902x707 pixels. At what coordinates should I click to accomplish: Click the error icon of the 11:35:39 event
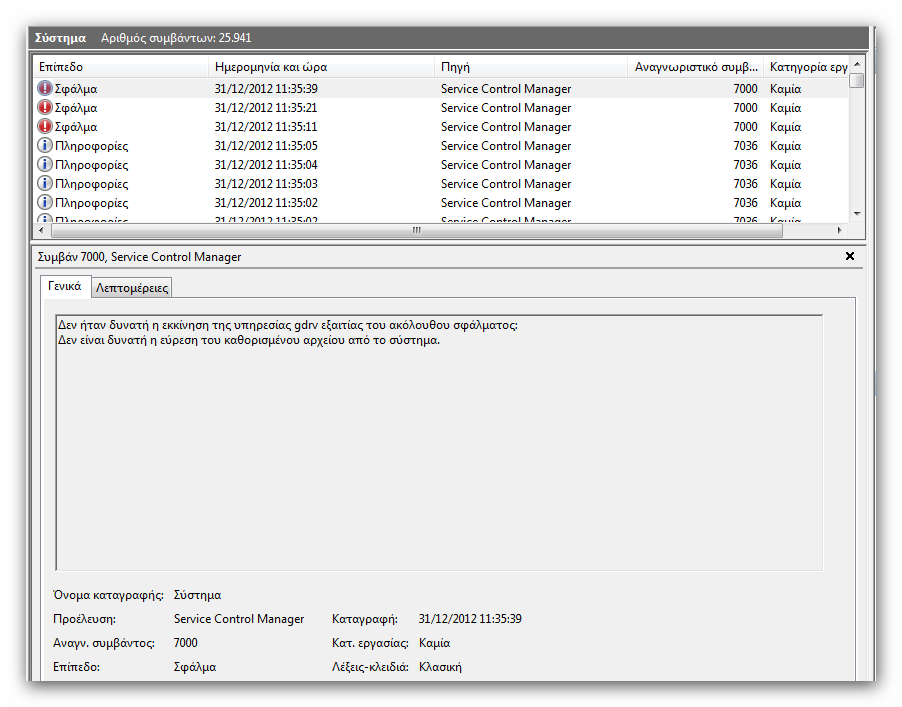(x=45, y=89)
